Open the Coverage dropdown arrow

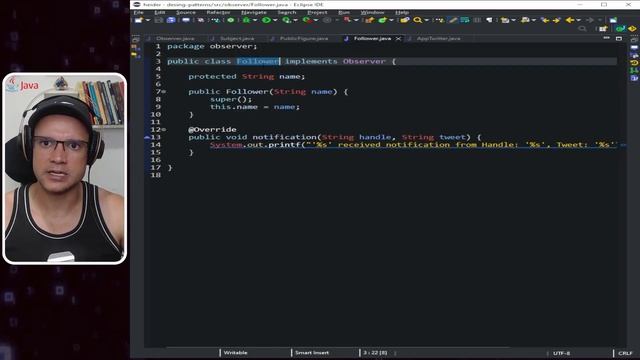(296, 20)
